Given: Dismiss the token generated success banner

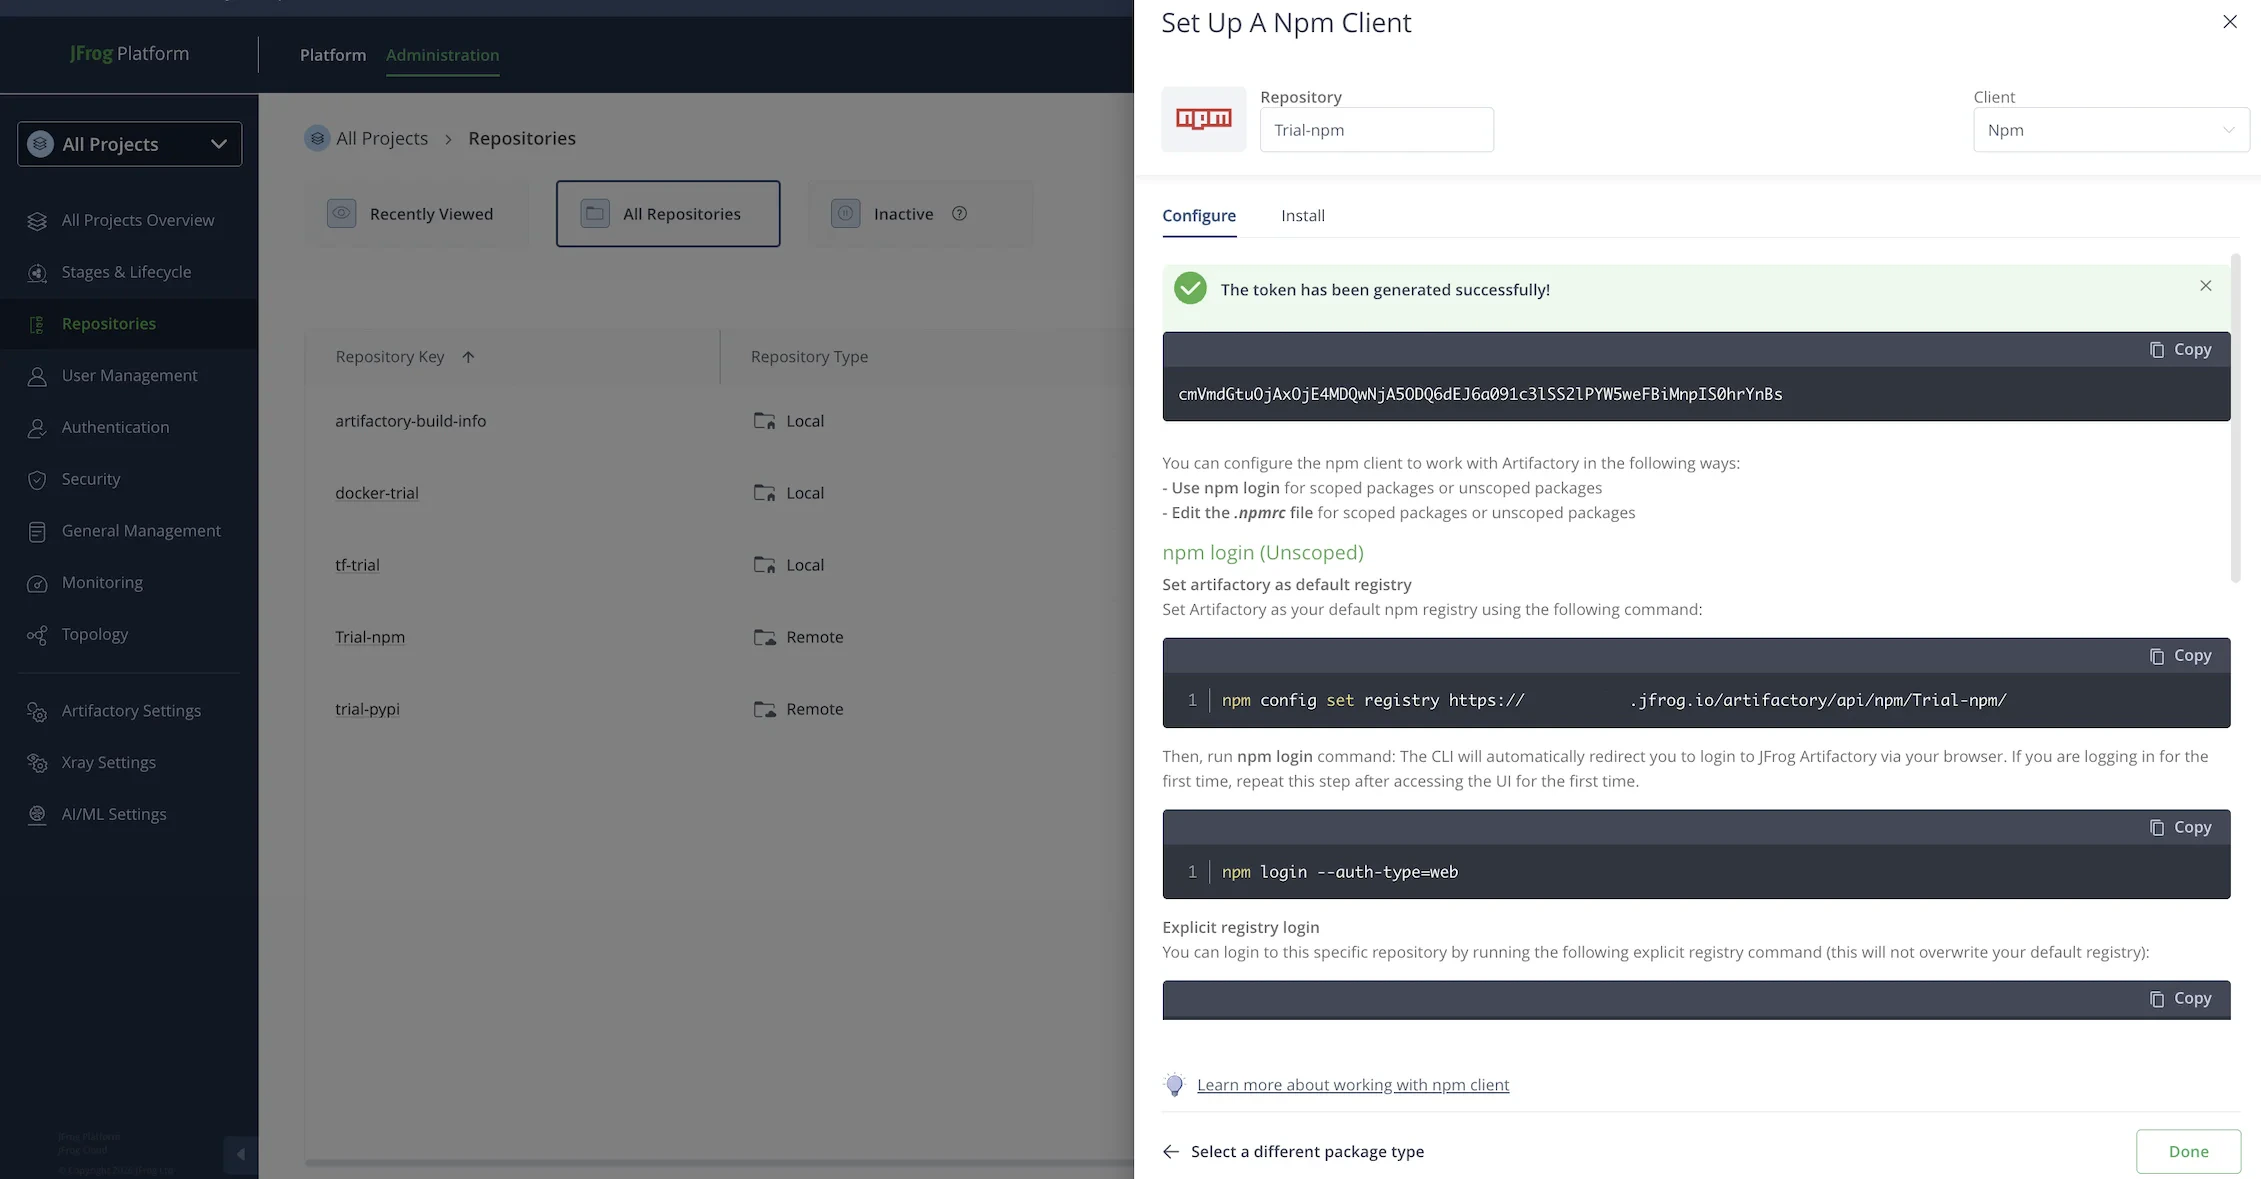Looking at the screenshot, I should coord(2205,286).
